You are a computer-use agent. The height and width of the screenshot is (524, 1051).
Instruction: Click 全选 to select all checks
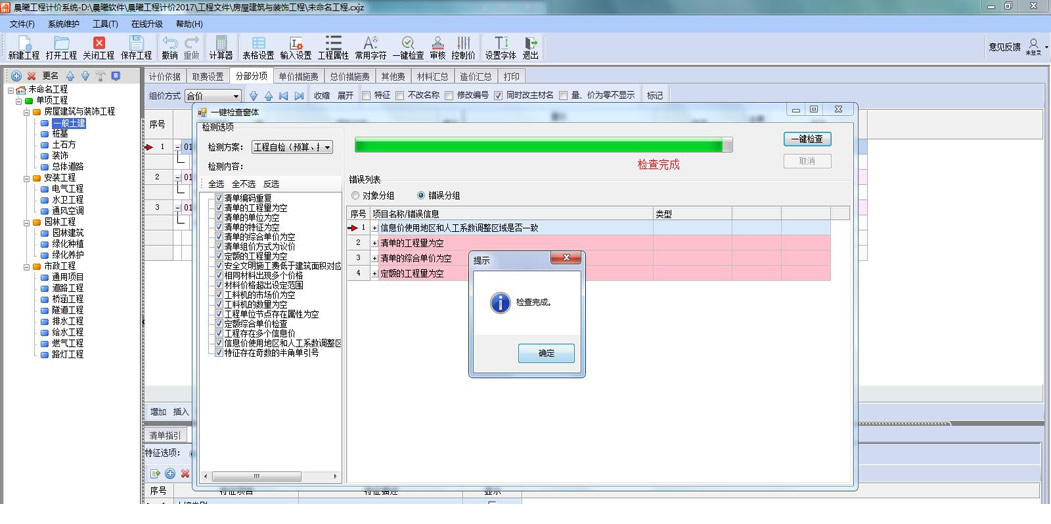coord(216,184)
